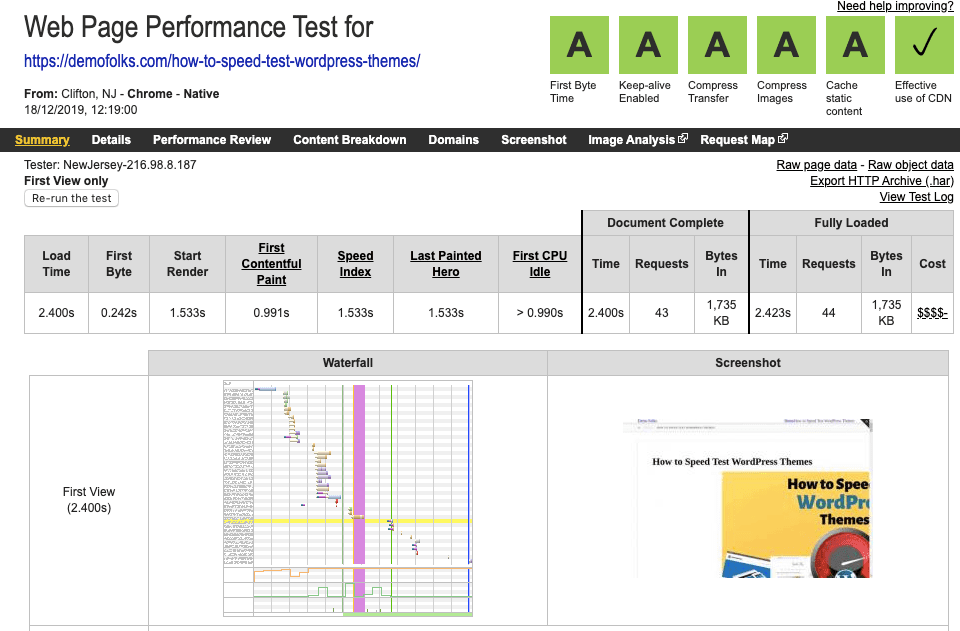
Task: Click the Effective use of CDN checkmark
Action: (x=924, y=45)
